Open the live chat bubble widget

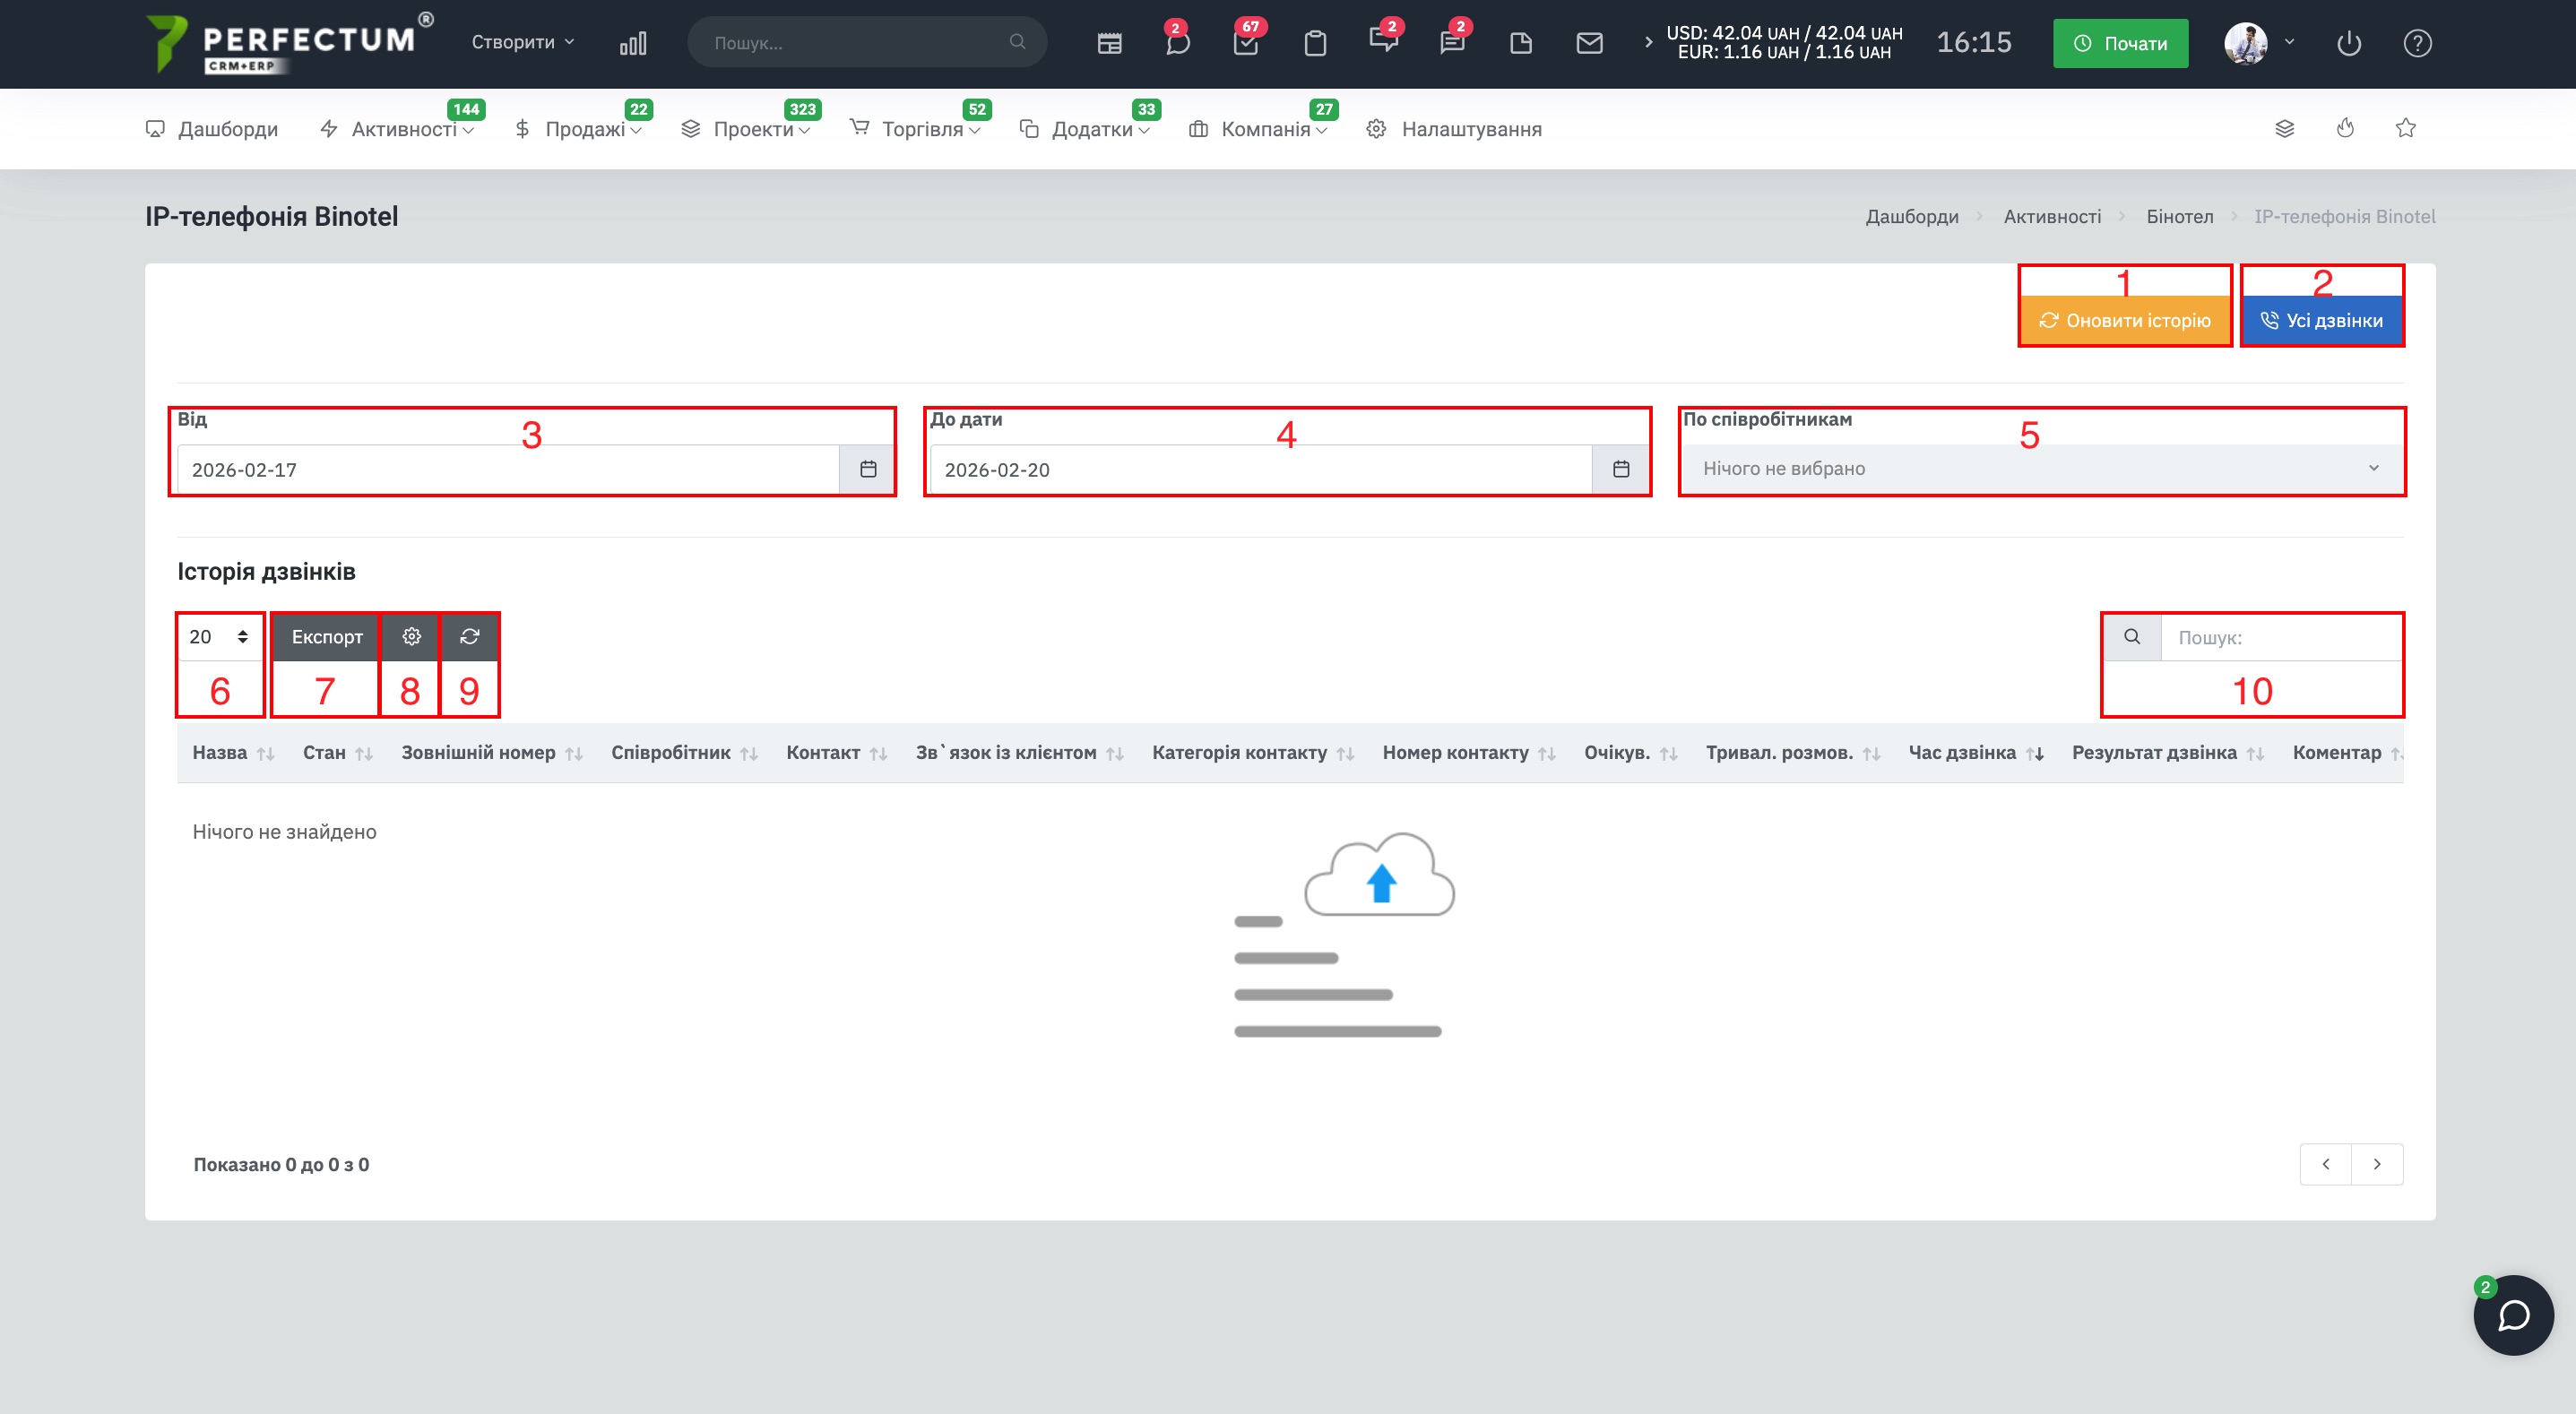click(2513, 1315)
